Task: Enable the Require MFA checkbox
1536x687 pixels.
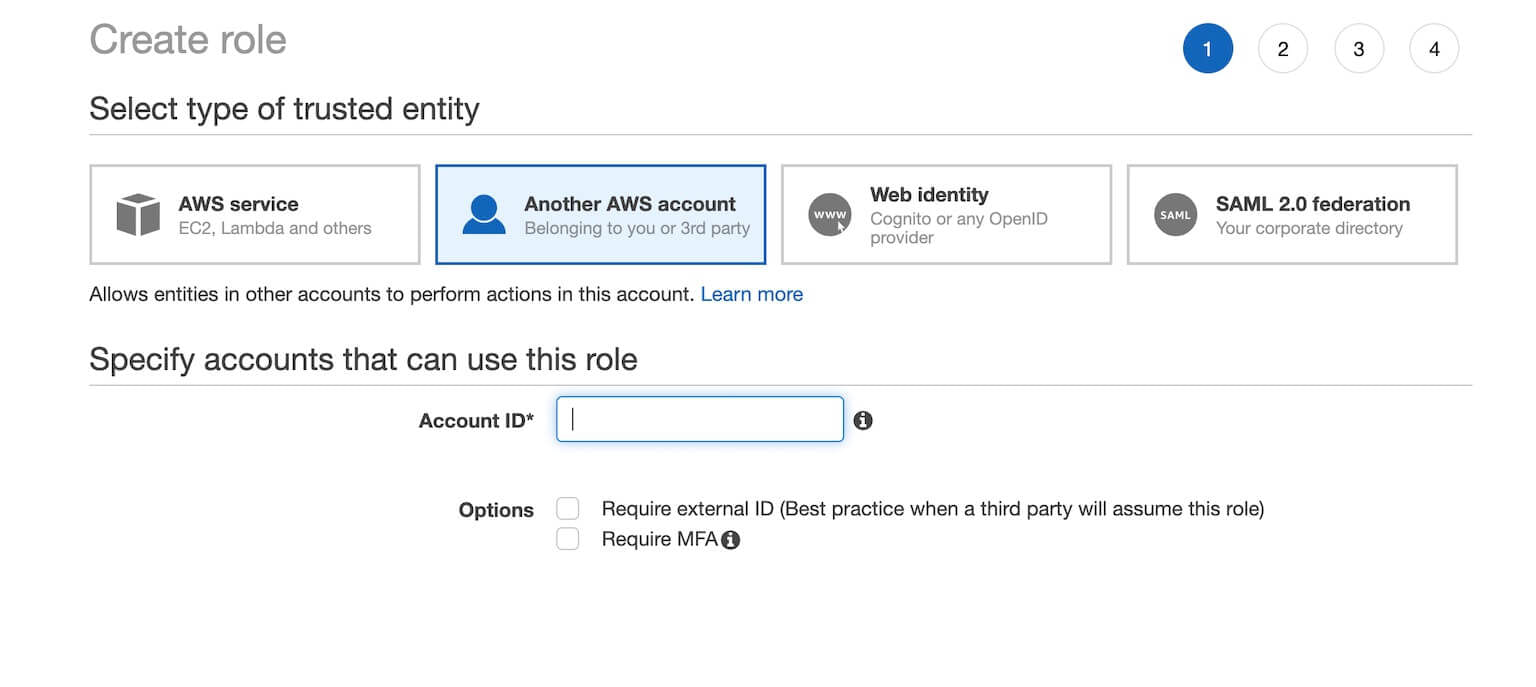Action: pos(568,539)
